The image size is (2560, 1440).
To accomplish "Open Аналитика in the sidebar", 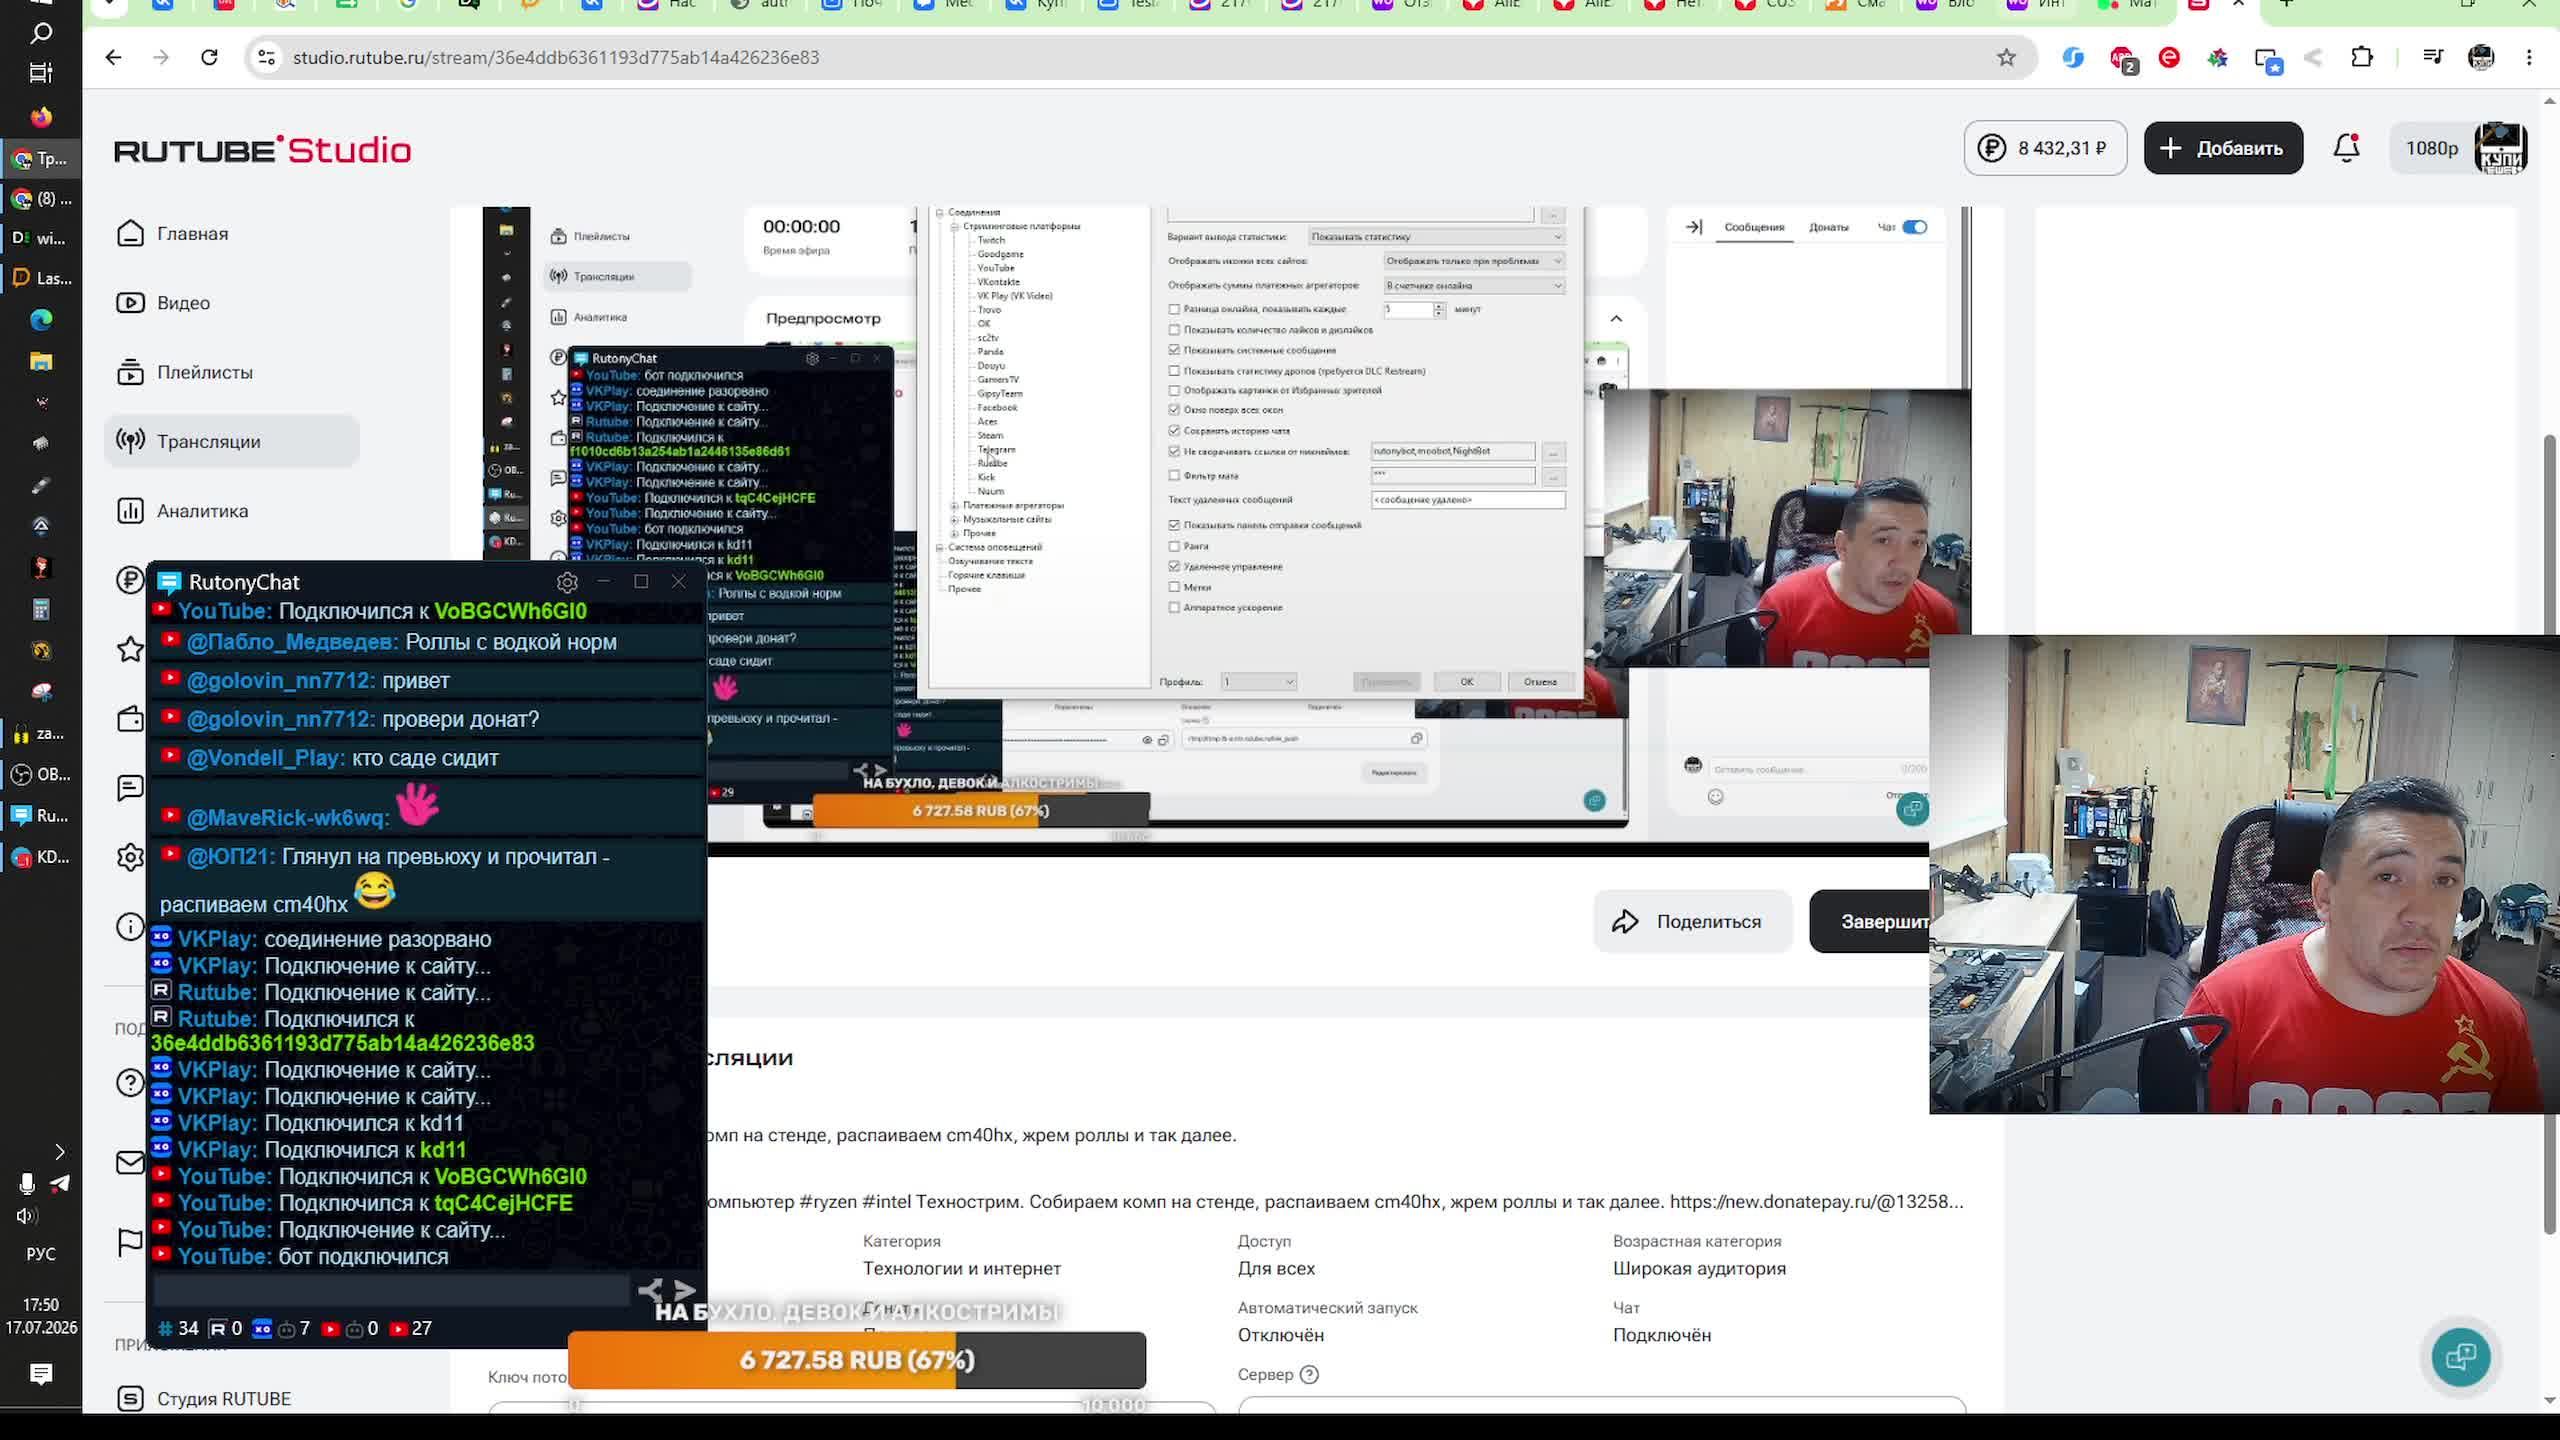I will click(x=182, y=510).
